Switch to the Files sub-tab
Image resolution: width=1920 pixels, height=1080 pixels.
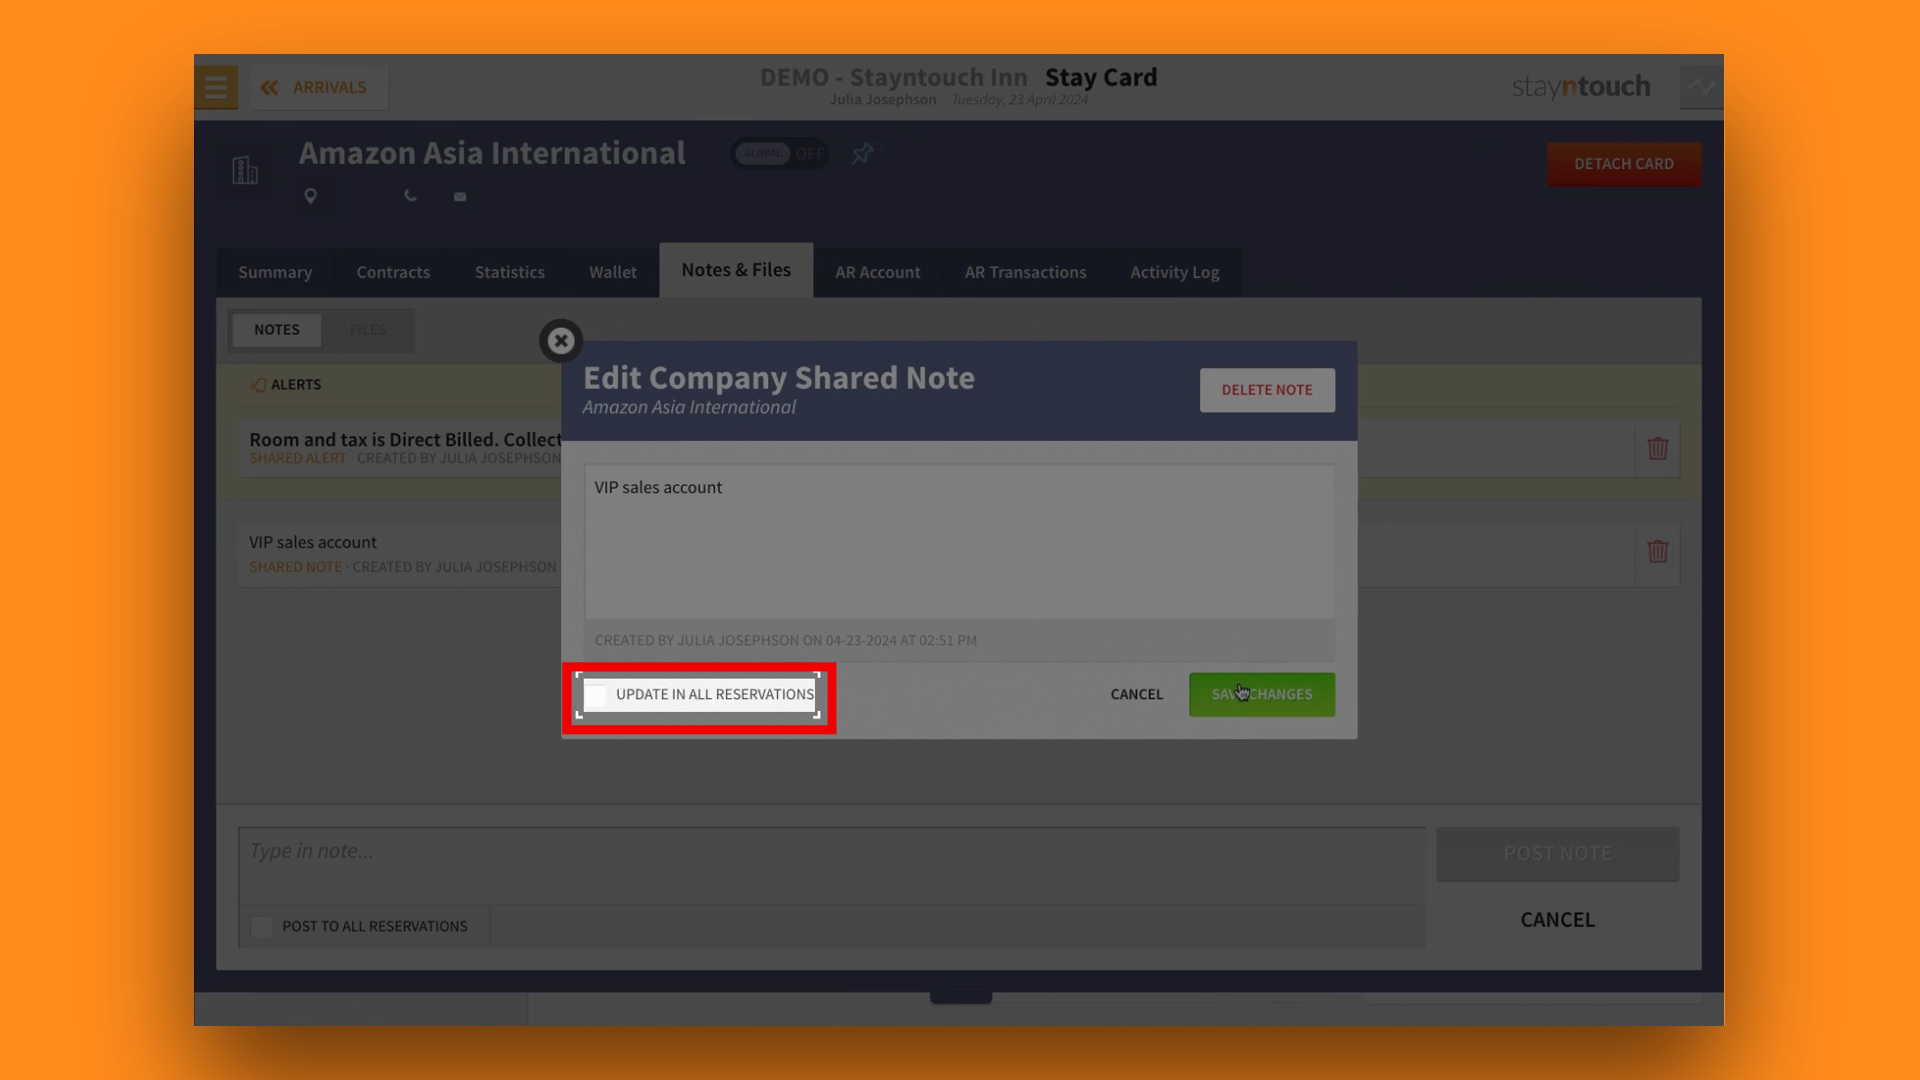367,330
